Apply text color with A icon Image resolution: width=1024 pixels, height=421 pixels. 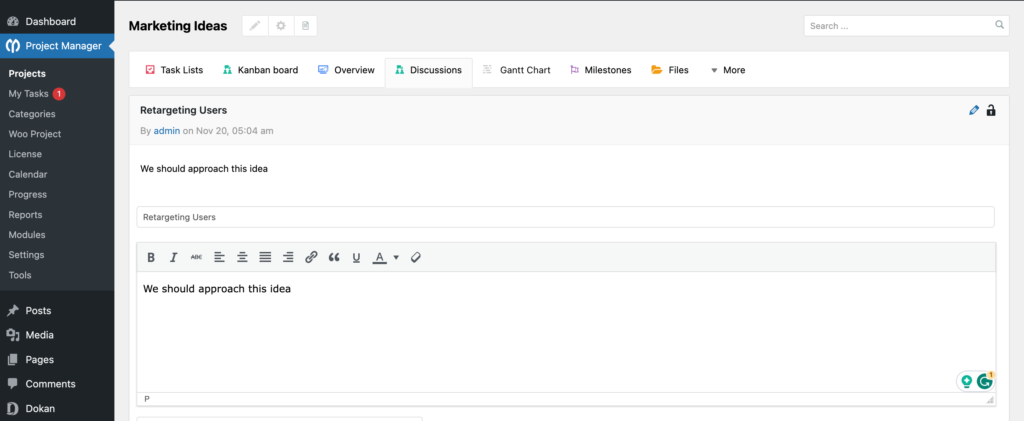pyautogui.click(x=379, y=257)
